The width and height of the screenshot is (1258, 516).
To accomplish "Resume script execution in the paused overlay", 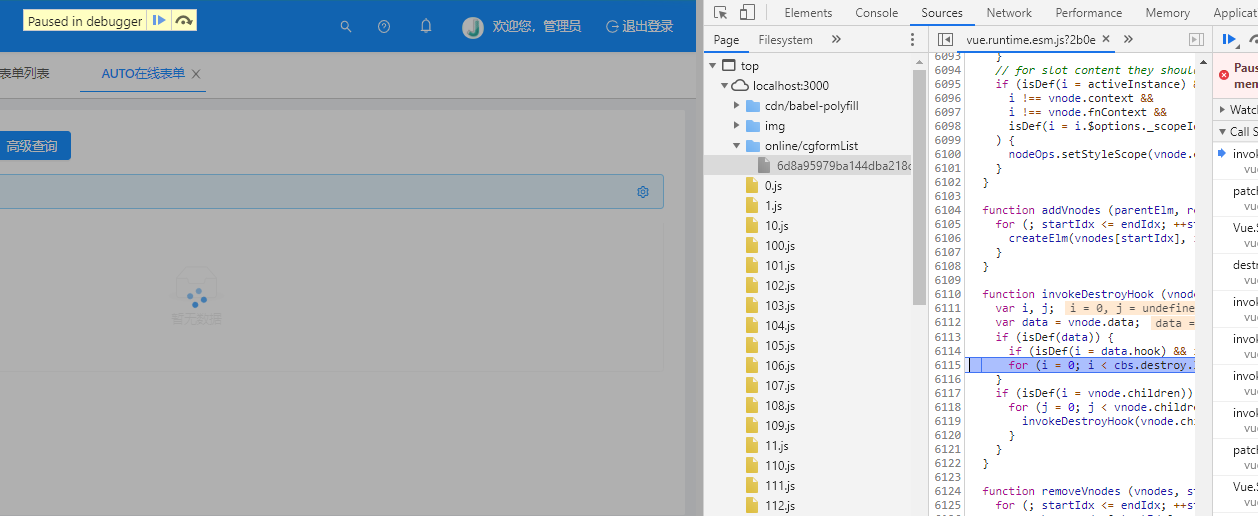I will (x=159, y=21).
